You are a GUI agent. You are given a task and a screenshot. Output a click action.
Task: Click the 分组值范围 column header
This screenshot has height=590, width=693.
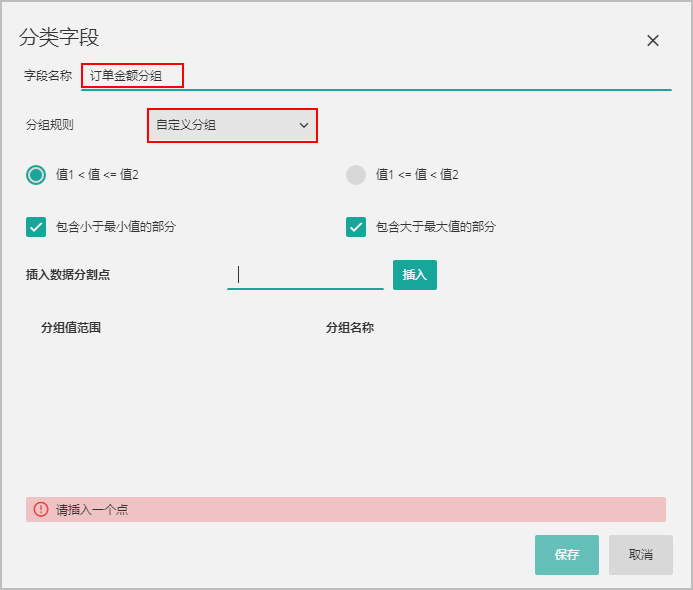click(x=71, y=328)
